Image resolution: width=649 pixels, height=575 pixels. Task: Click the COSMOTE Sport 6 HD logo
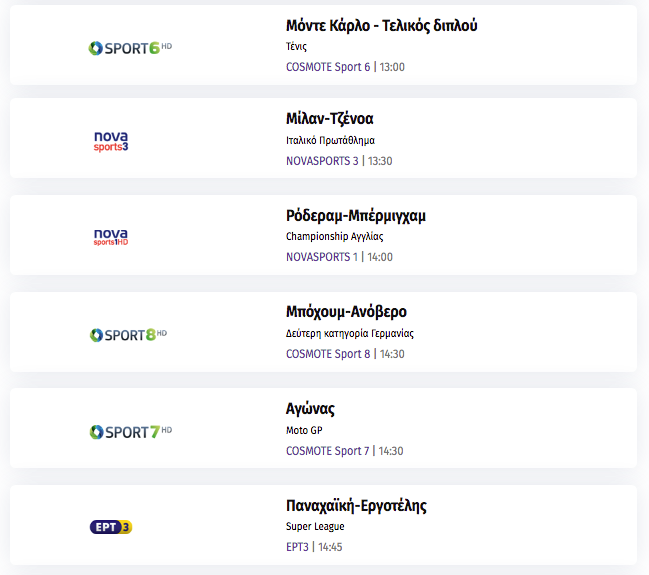pyautogui.click(x=130, y=48)
